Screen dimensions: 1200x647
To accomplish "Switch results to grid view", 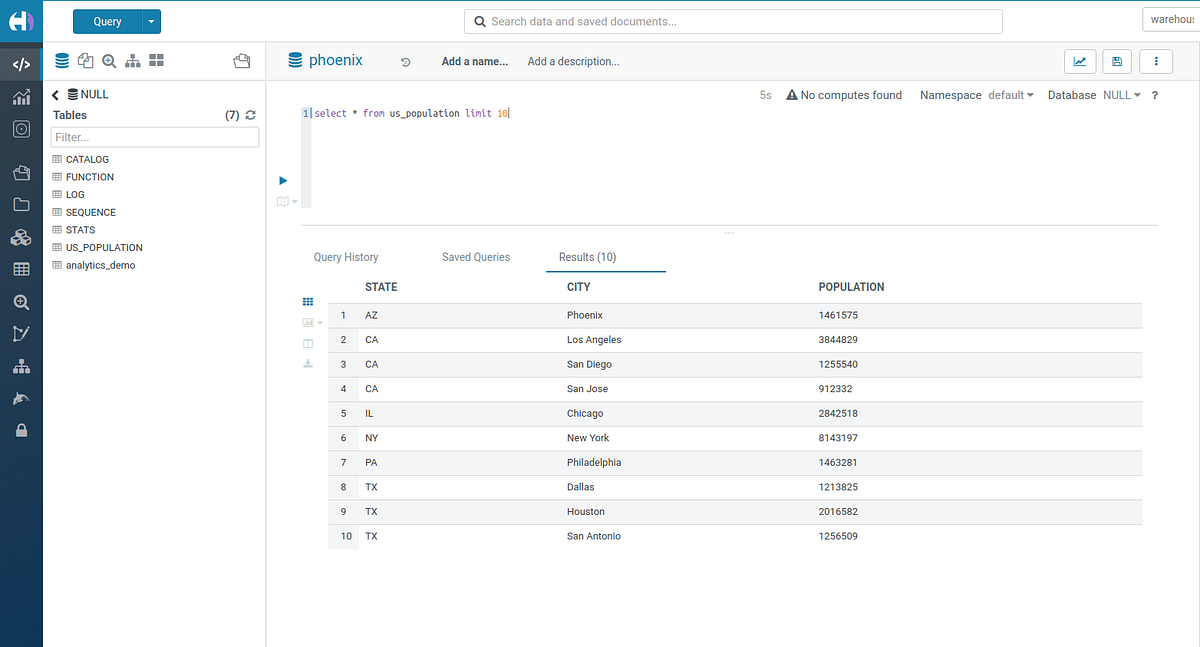I will pos(308,301).
